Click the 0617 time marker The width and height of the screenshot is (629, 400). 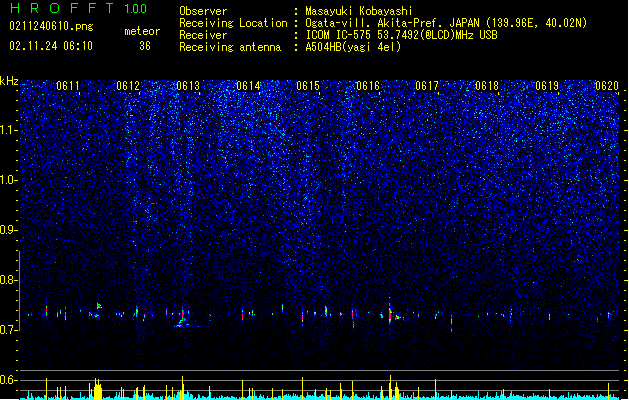pyautogui.click(x=427, y=86)
